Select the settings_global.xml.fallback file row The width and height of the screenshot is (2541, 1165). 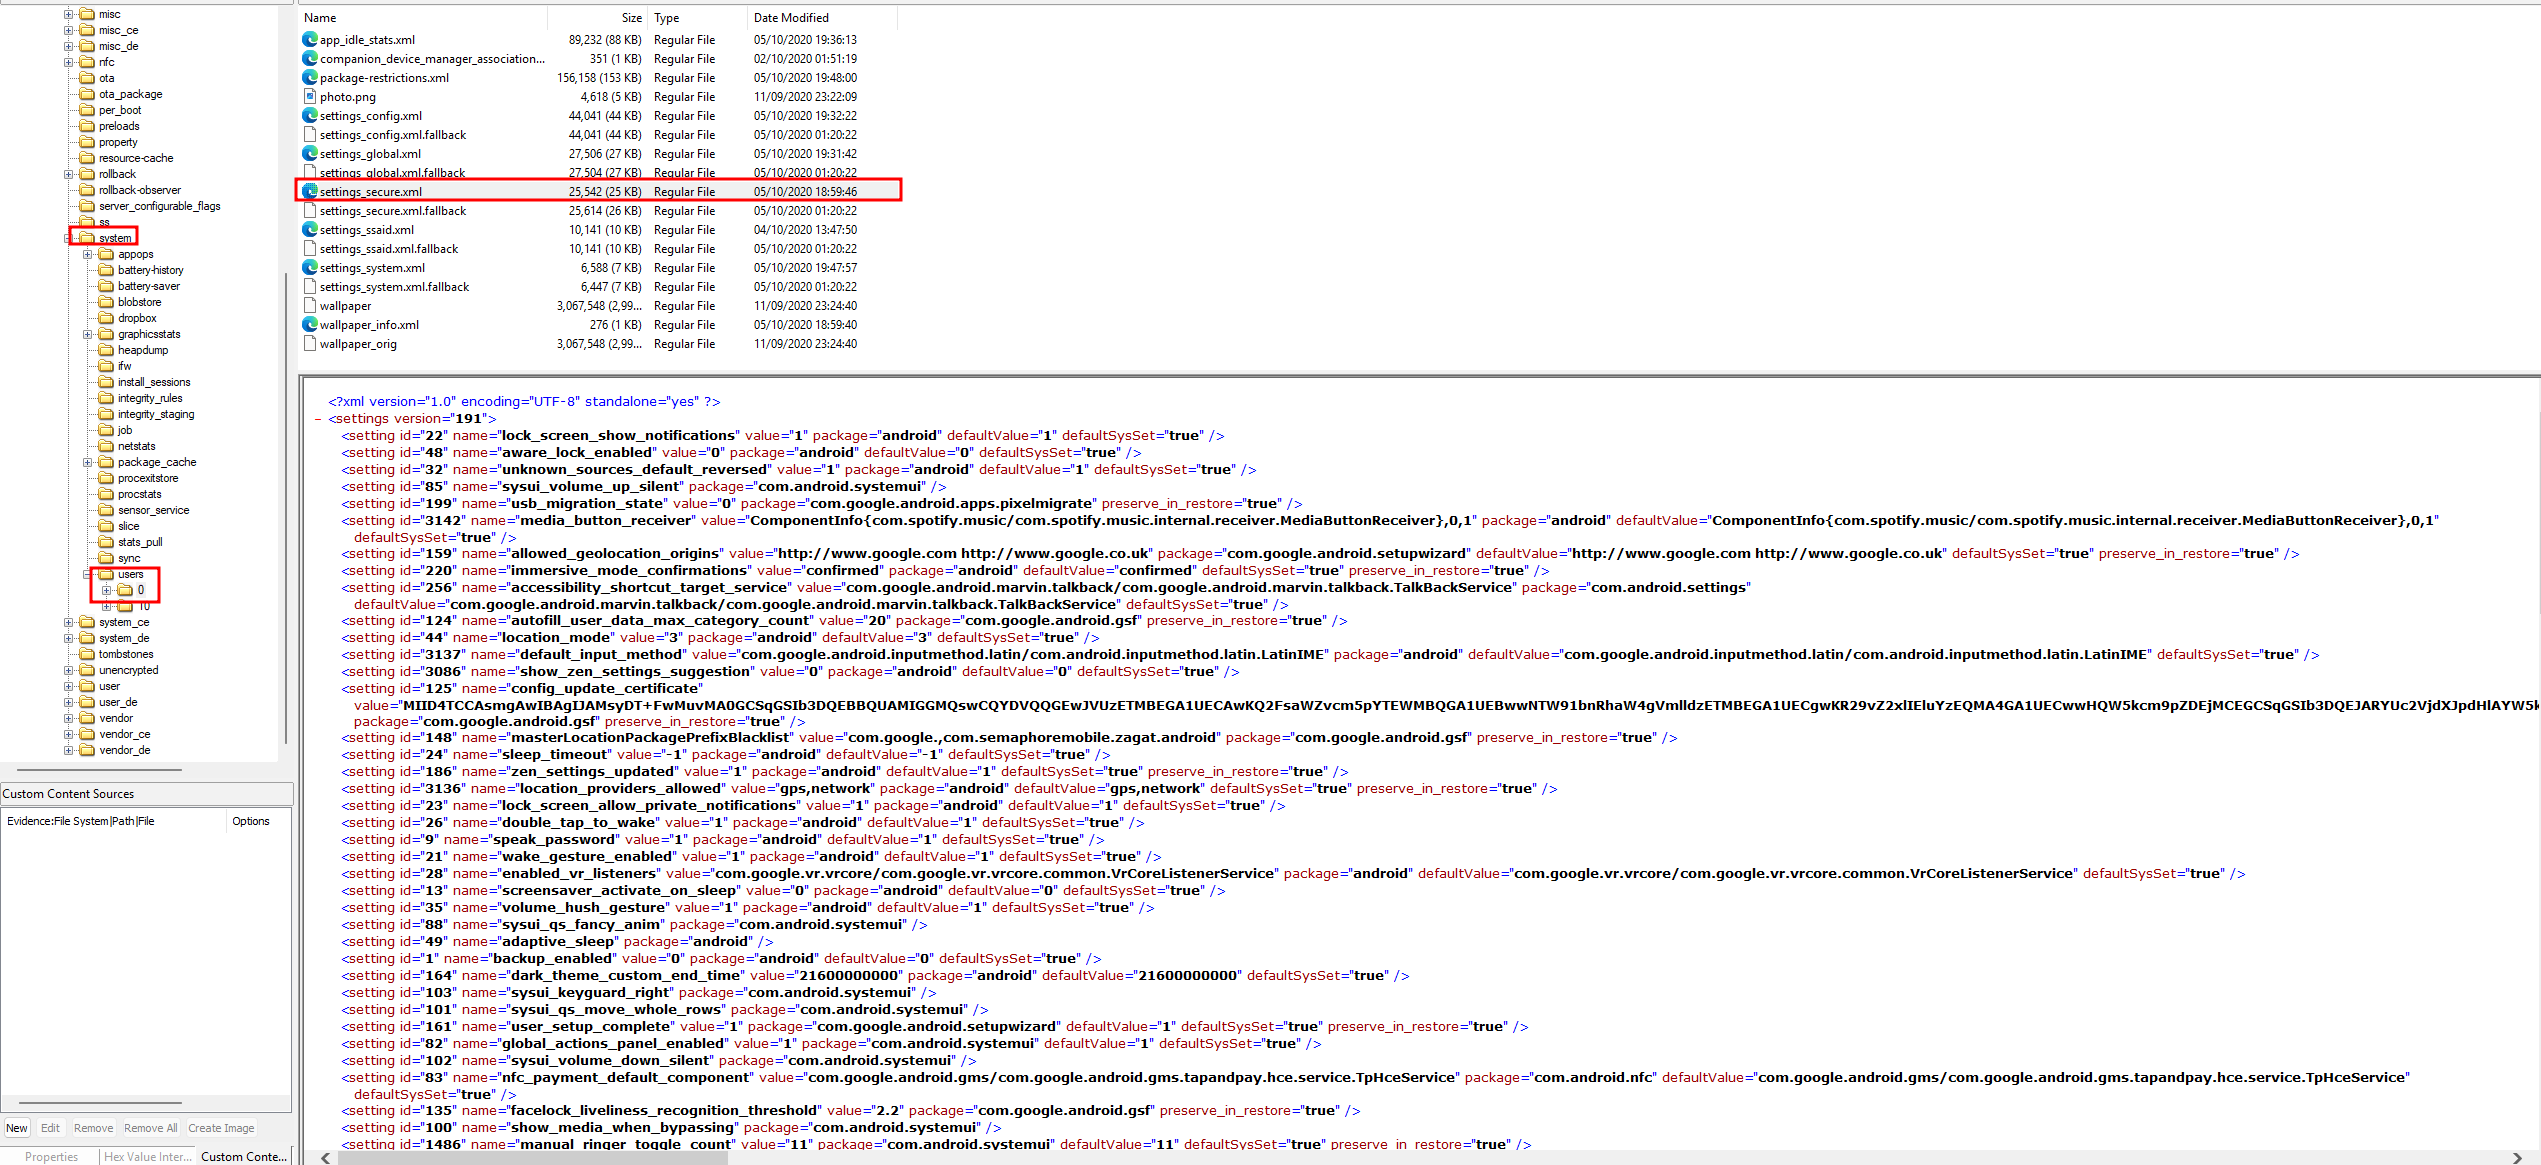(x=598, y=173)
